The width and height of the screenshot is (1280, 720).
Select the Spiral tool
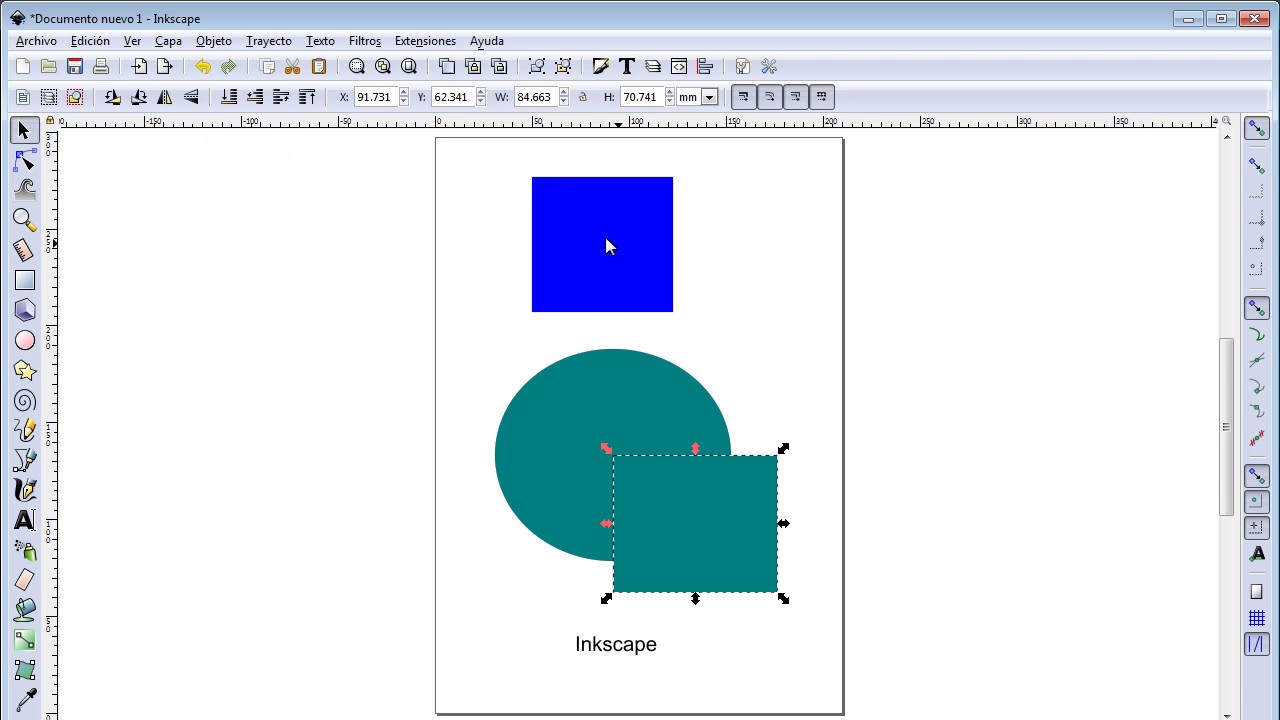25,400
